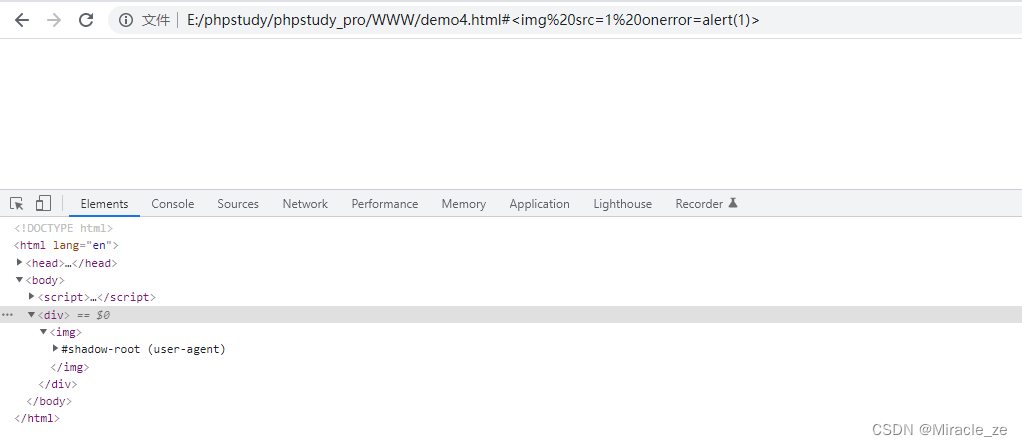Viewport: 1022px width, 446px height.
Task: Select the html lang="en" node
Action: click(66, 245)
